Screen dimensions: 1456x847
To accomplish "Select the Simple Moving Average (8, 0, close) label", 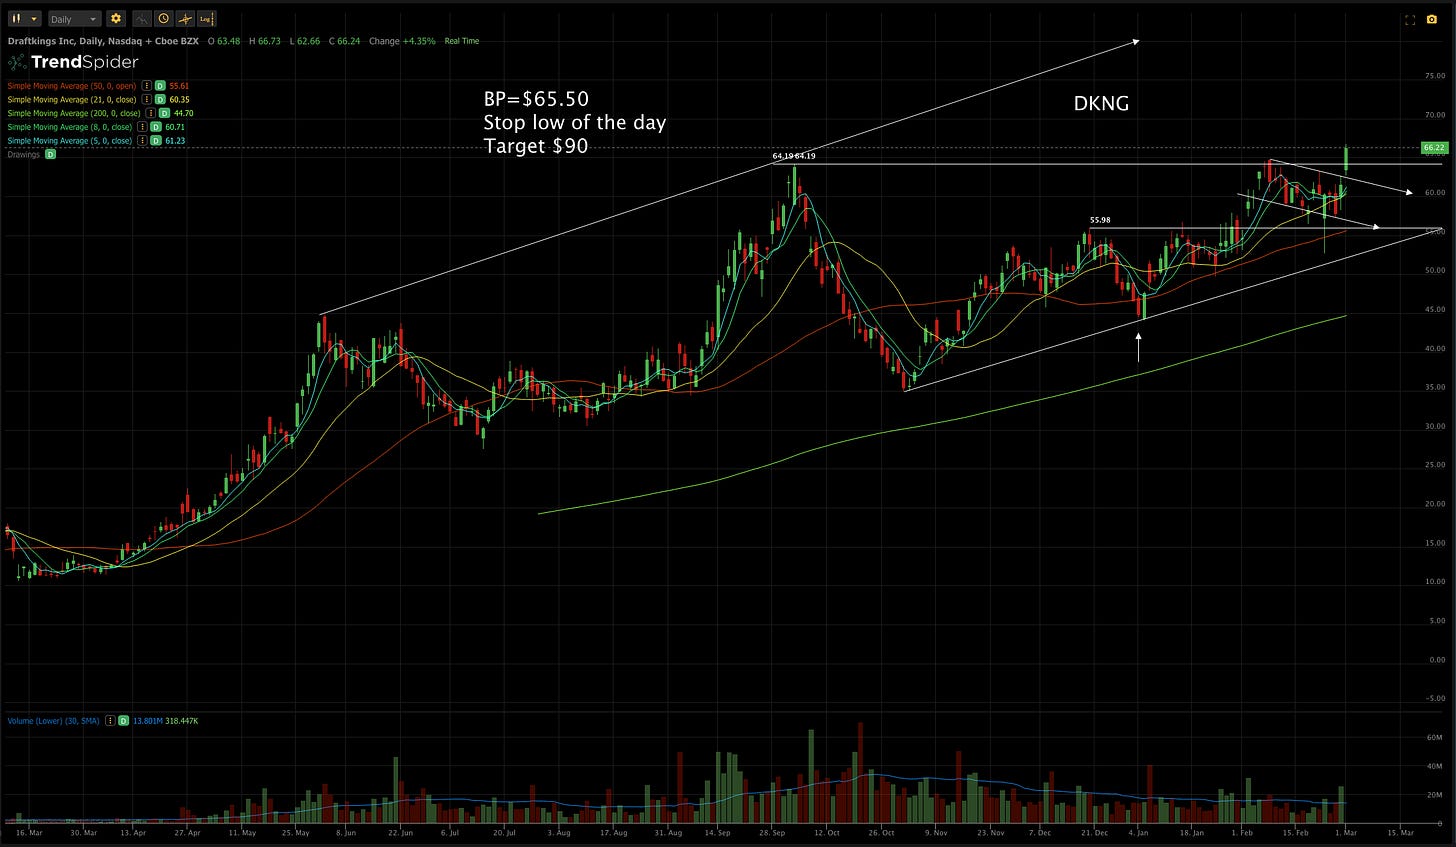I will (x=69, y=127).
